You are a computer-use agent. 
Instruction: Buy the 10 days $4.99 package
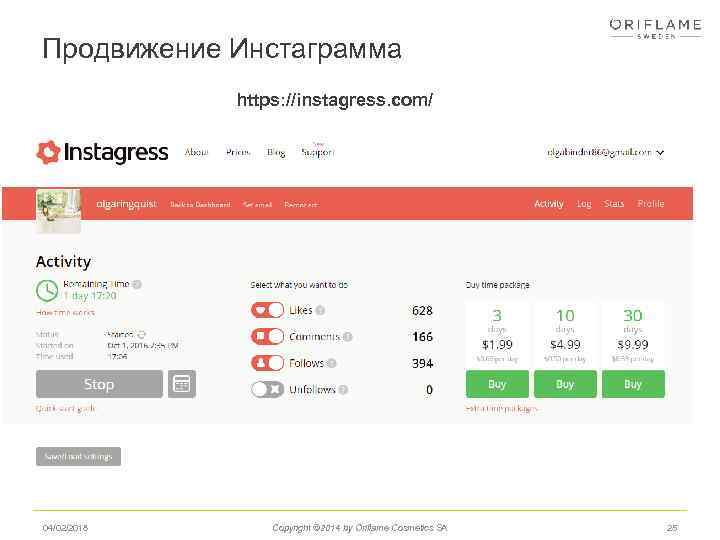pos(565,384)
